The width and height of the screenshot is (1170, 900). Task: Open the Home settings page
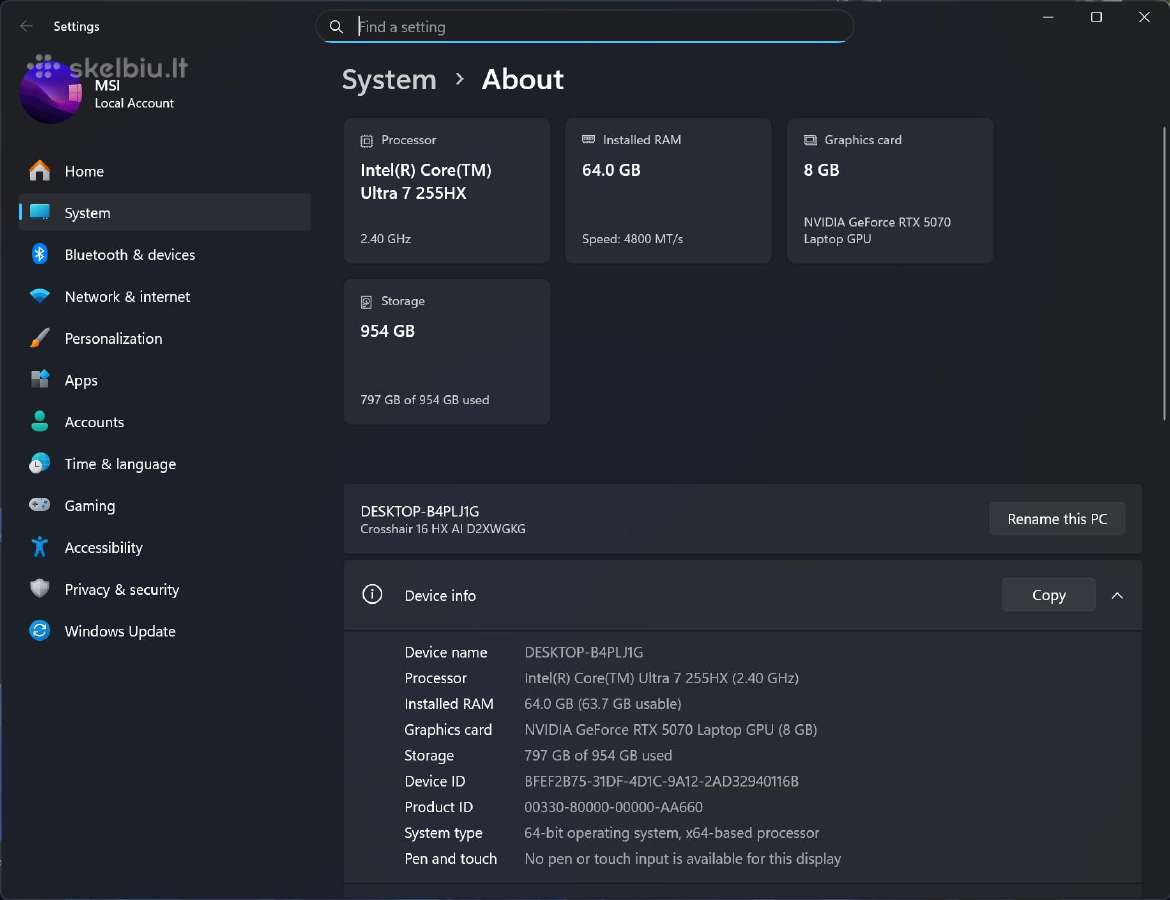[165, 171]
